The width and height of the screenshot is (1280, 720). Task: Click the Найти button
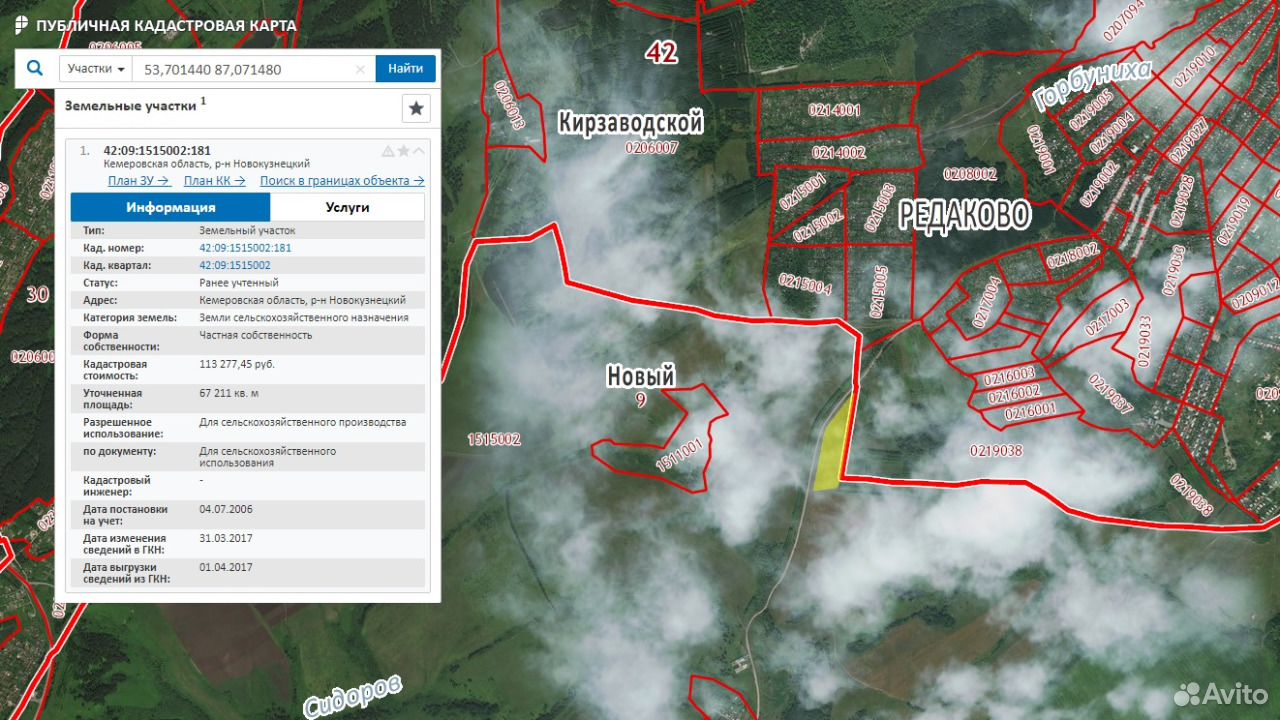tap(405, 69)
